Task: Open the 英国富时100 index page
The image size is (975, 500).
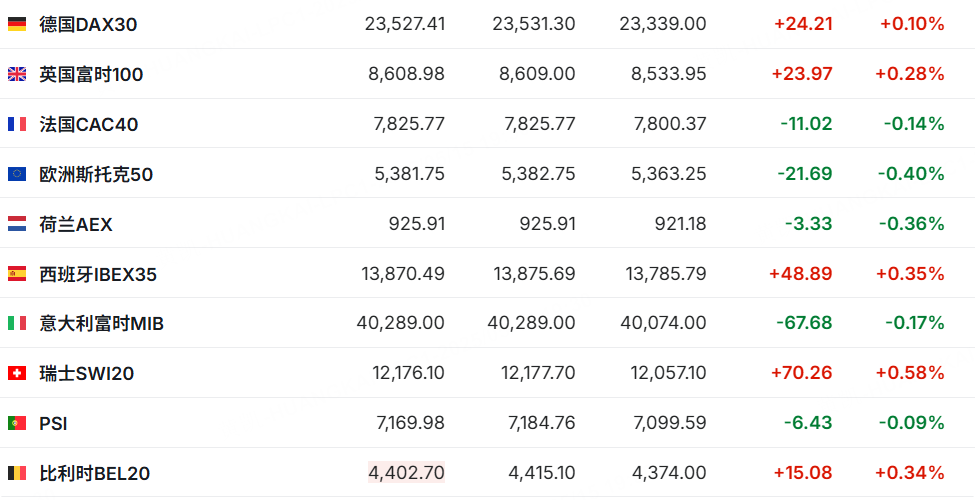Action: (91, 74)
